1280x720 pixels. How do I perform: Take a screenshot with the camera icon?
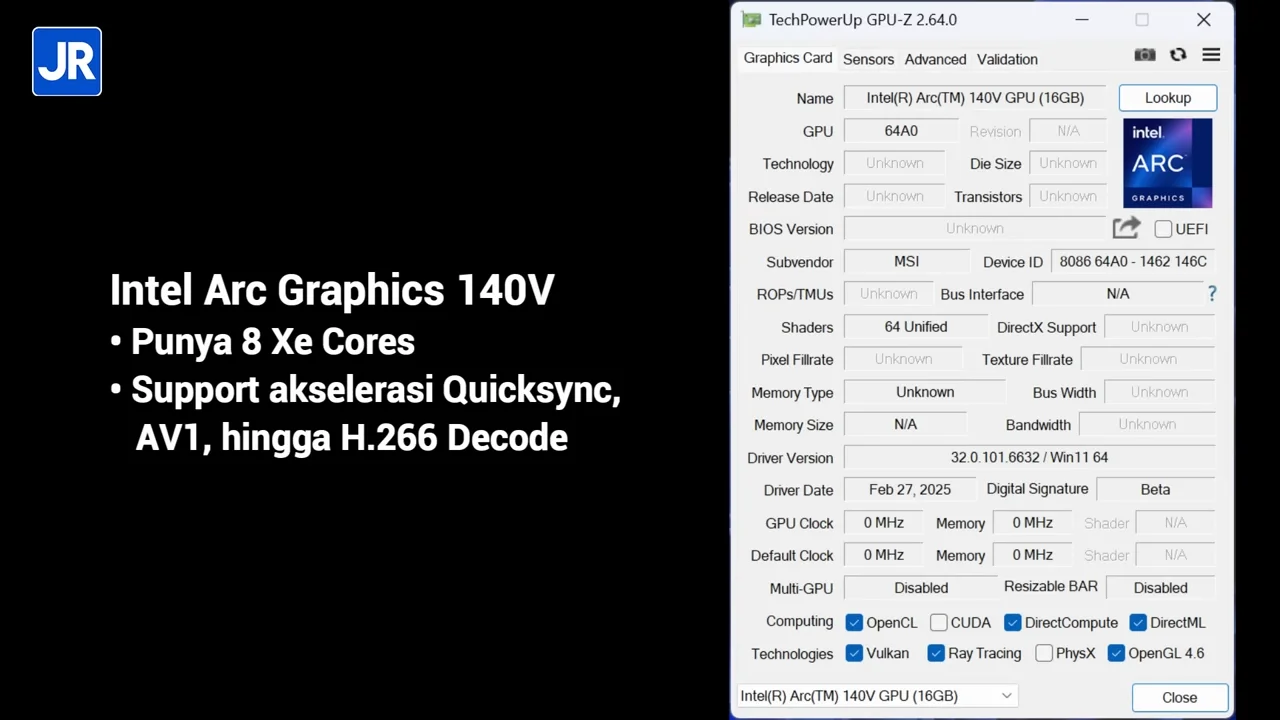tap(1144, 55)
